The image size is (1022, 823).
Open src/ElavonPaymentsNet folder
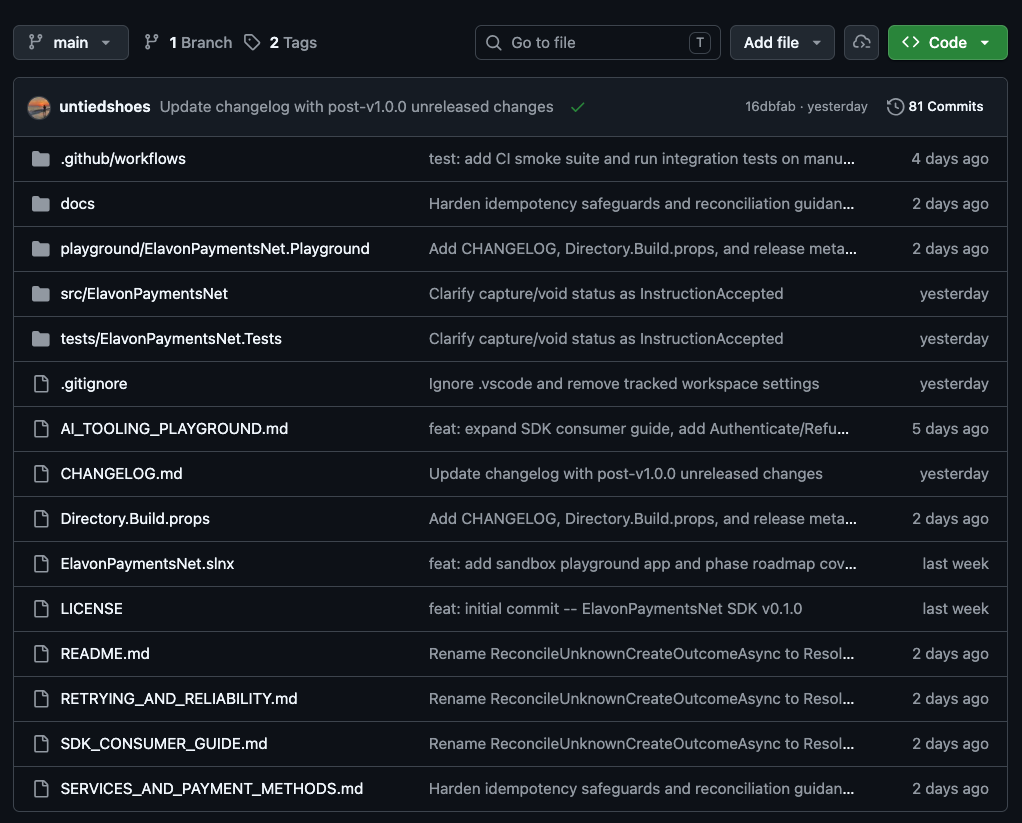tap(144, 293)
